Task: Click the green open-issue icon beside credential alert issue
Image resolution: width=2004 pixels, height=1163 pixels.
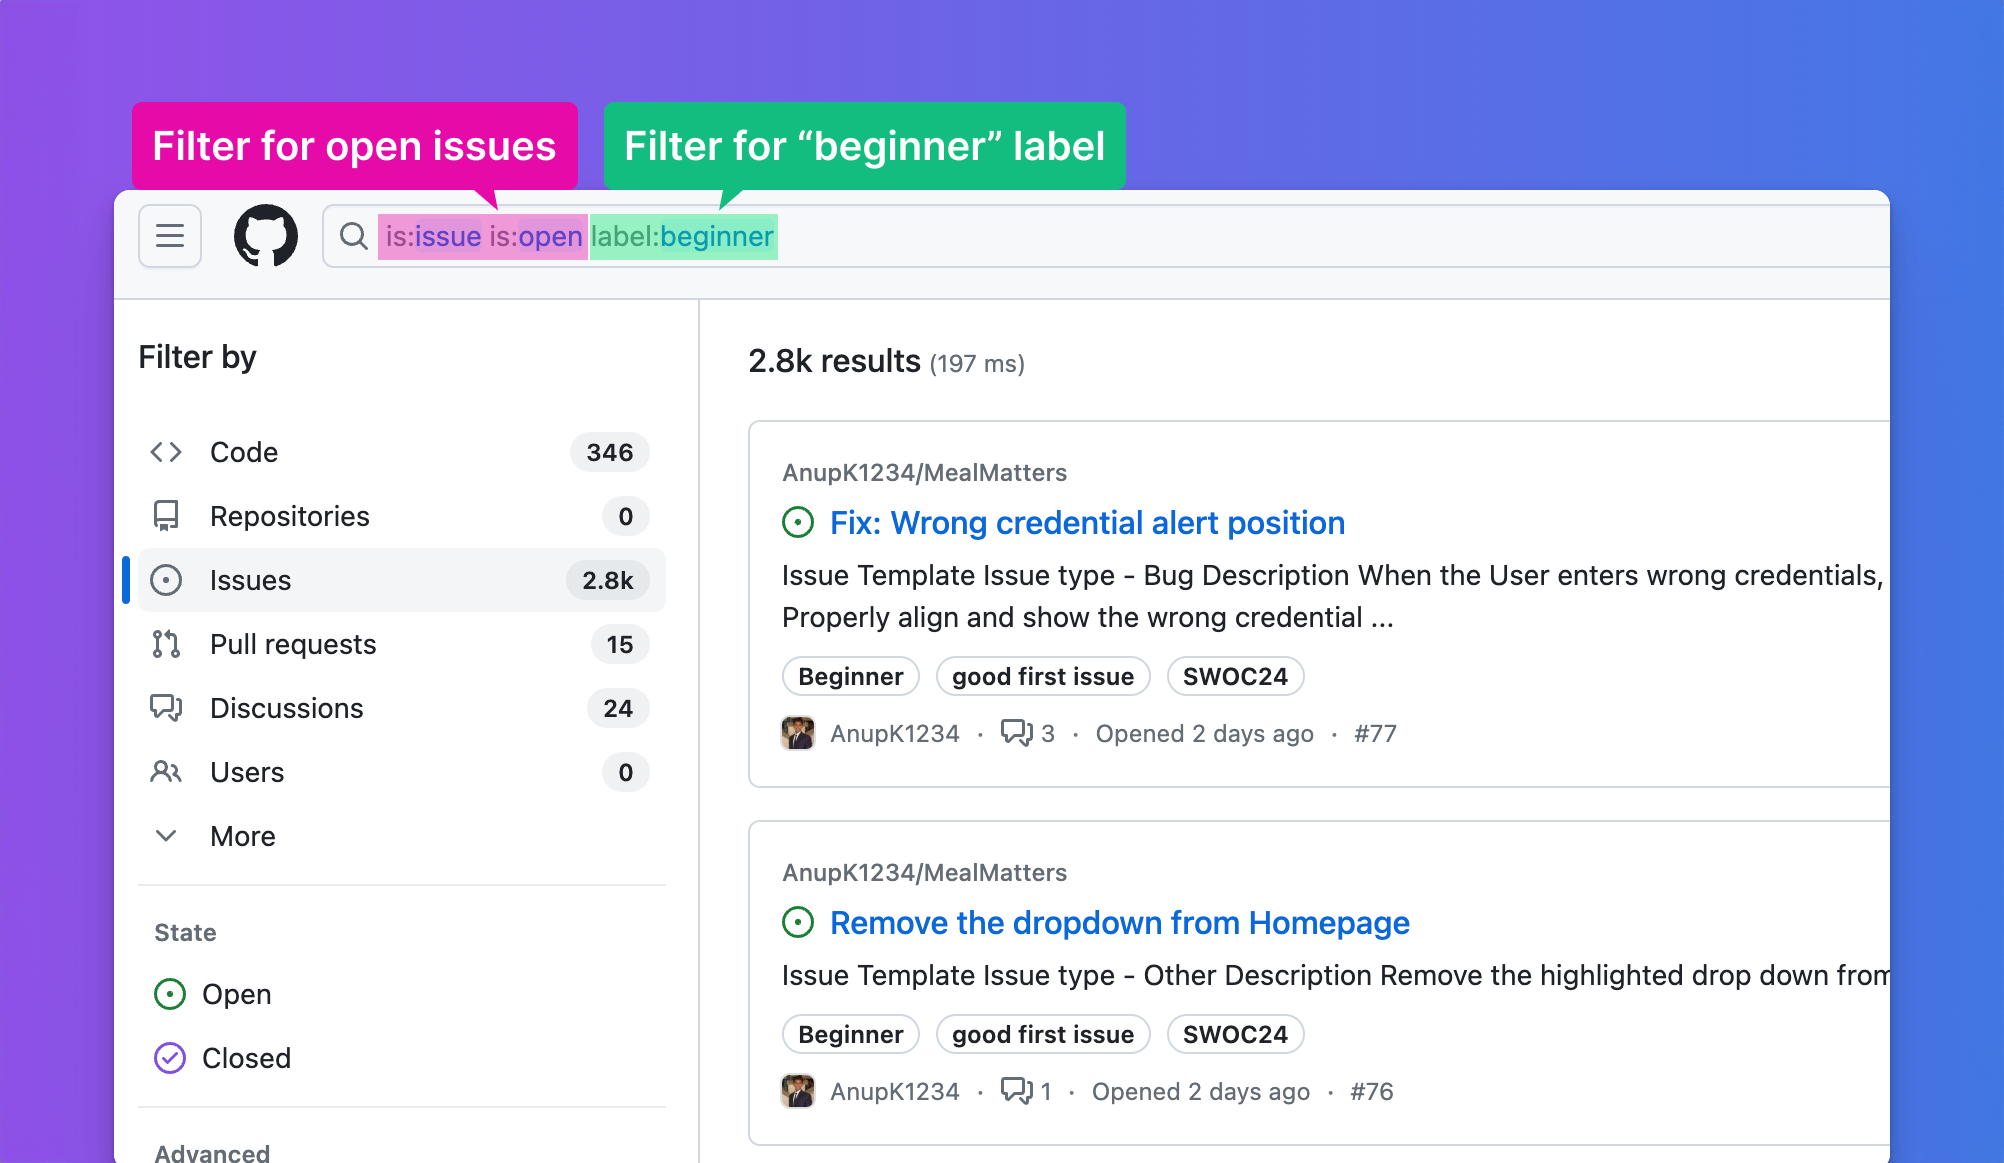Action: coord(797,522)
